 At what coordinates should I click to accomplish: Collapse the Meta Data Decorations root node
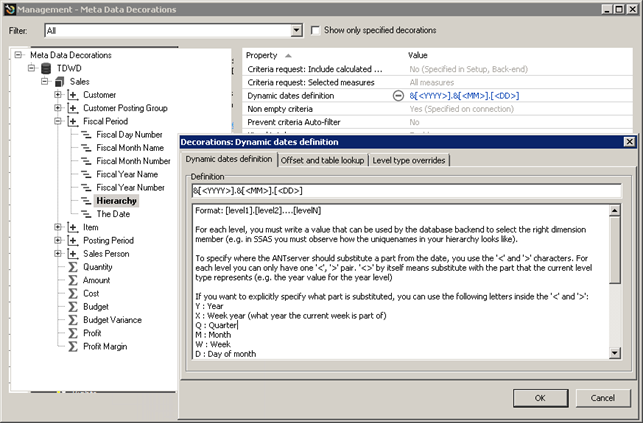coord(18,55)
